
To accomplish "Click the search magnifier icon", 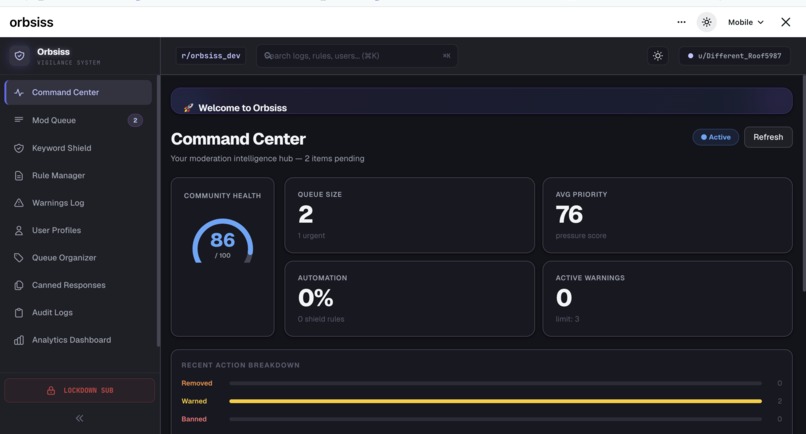I will coord(268,56).
